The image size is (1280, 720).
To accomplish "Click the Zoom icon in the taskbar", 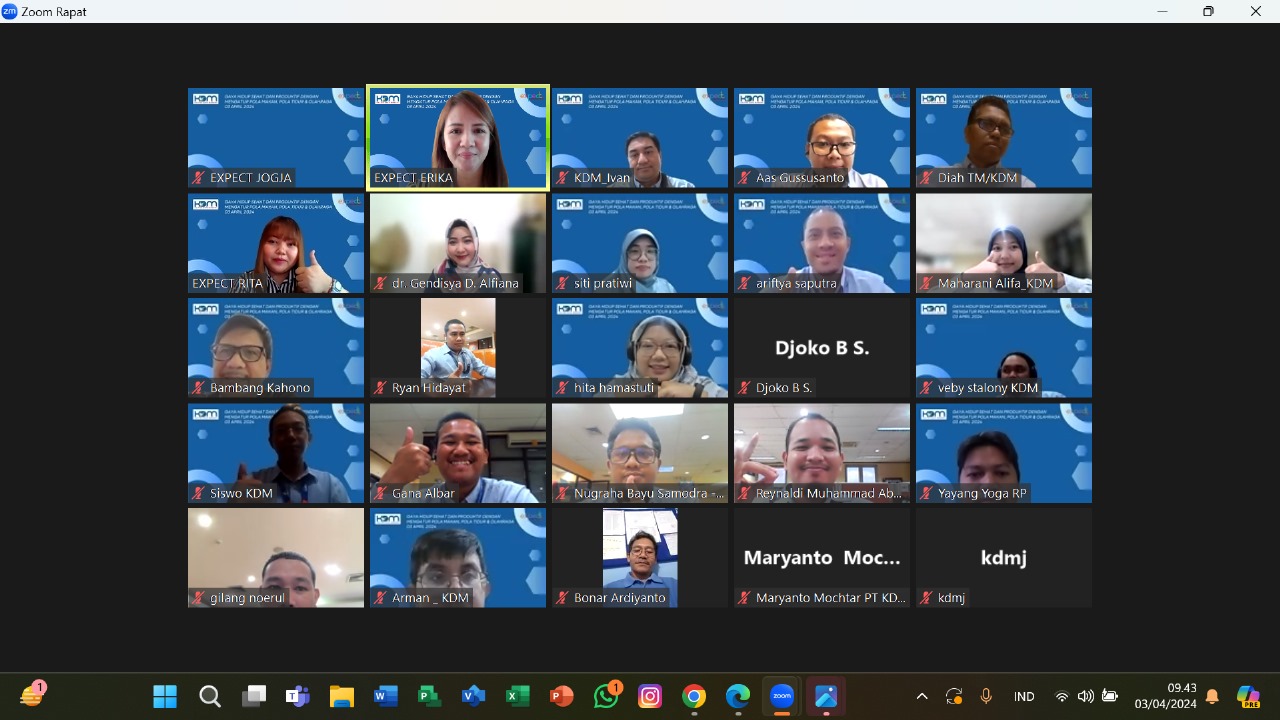I will coord(782,696).
